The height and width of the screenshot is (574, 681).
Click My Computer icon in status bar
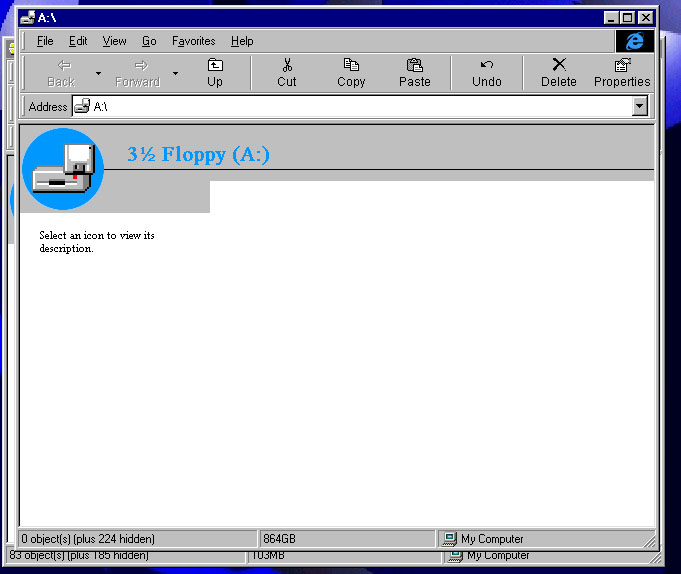[450, 539]
